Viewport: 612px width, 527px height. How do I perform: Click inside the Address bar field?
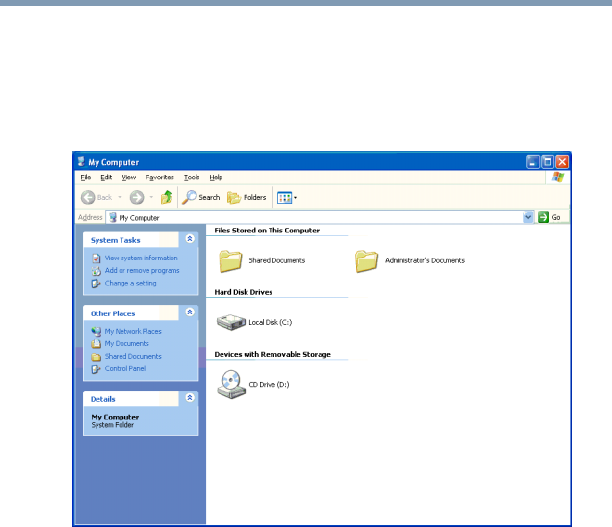(x=320, y=217)
